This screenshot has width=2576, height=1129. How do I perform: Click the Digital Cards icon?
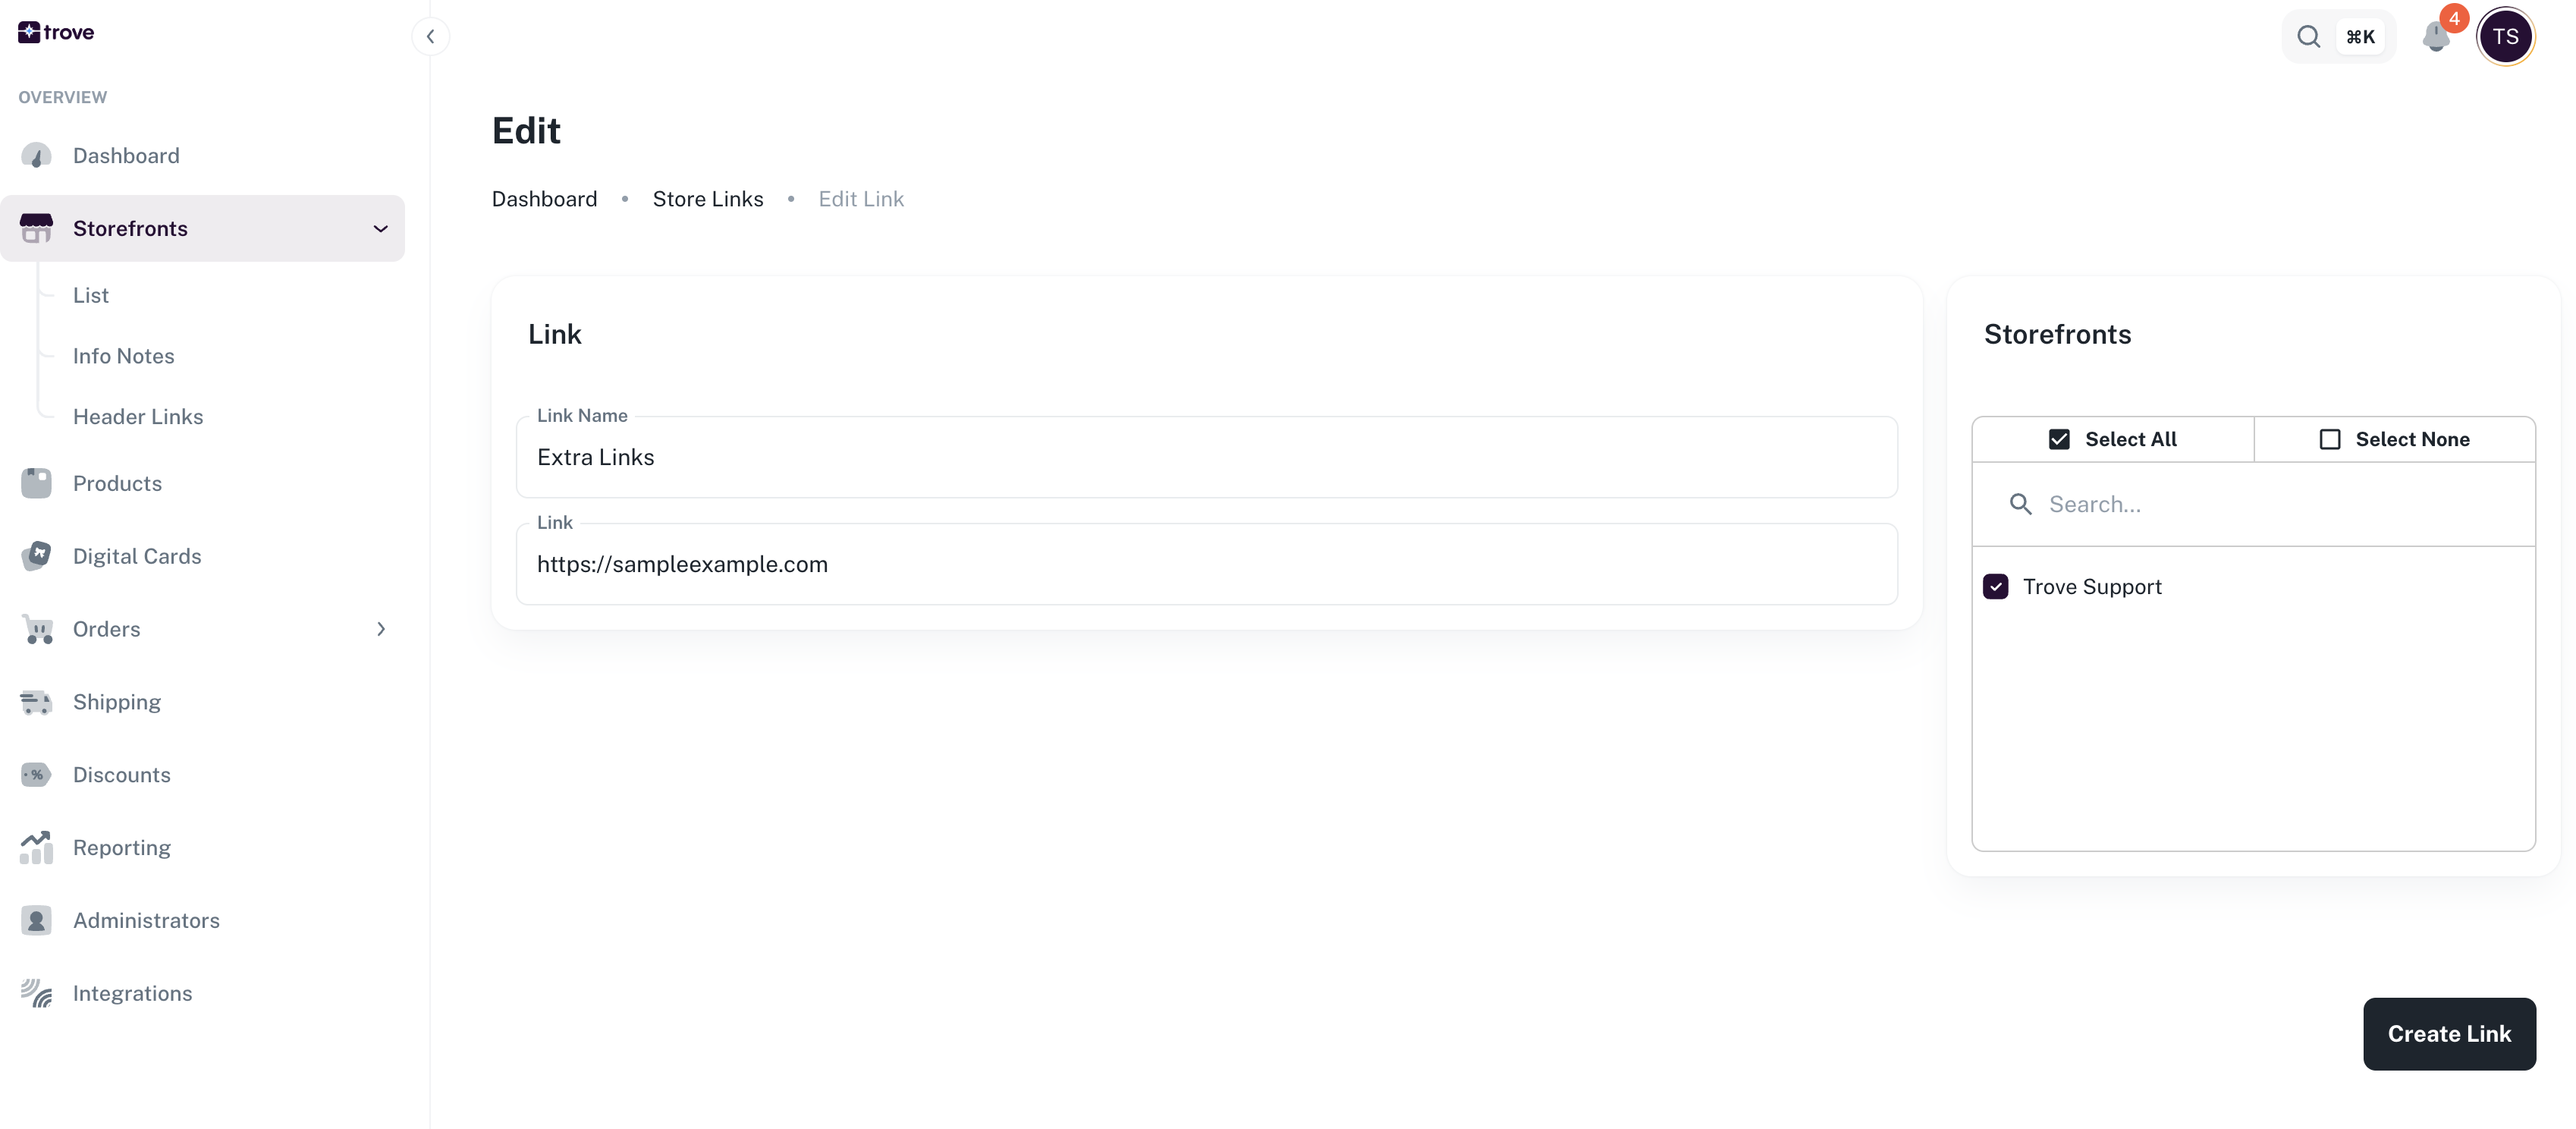(36, 556)
